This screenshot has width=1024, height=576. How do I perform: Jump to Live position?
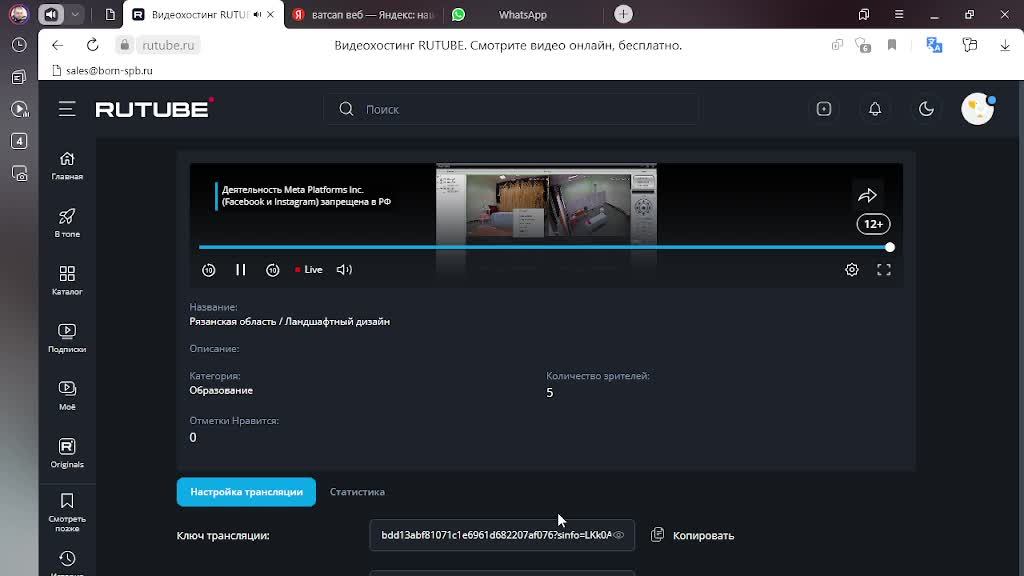308,270
